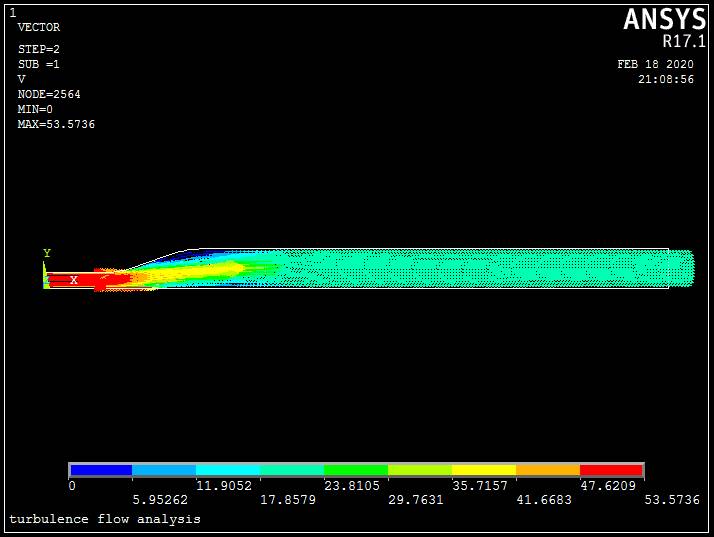Click the 'turbulence flow analysis' title text

[x=105, y=519]
